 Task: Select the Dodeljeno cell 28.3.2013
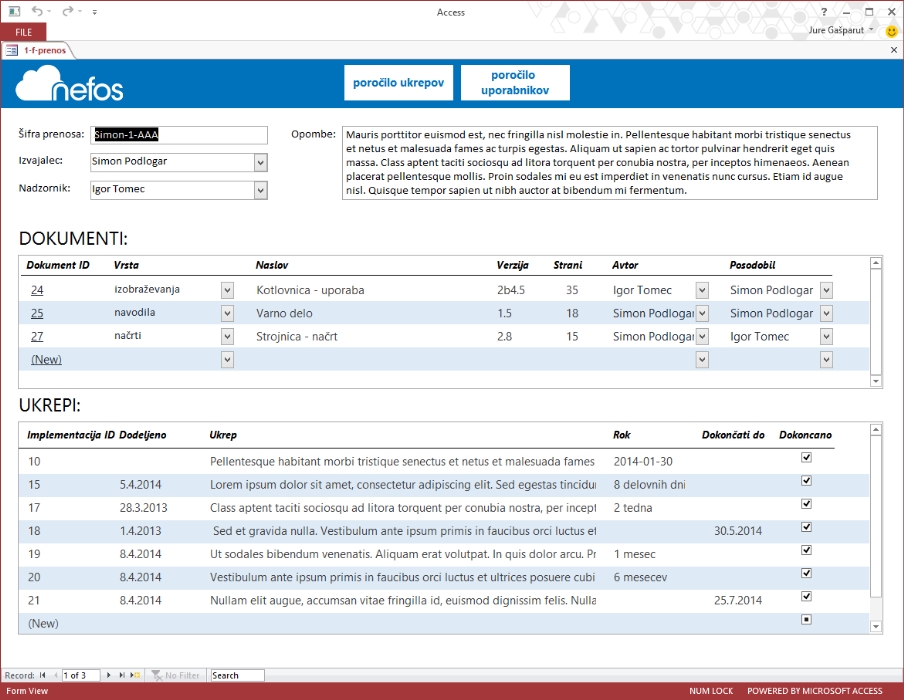tap(144, 507)
